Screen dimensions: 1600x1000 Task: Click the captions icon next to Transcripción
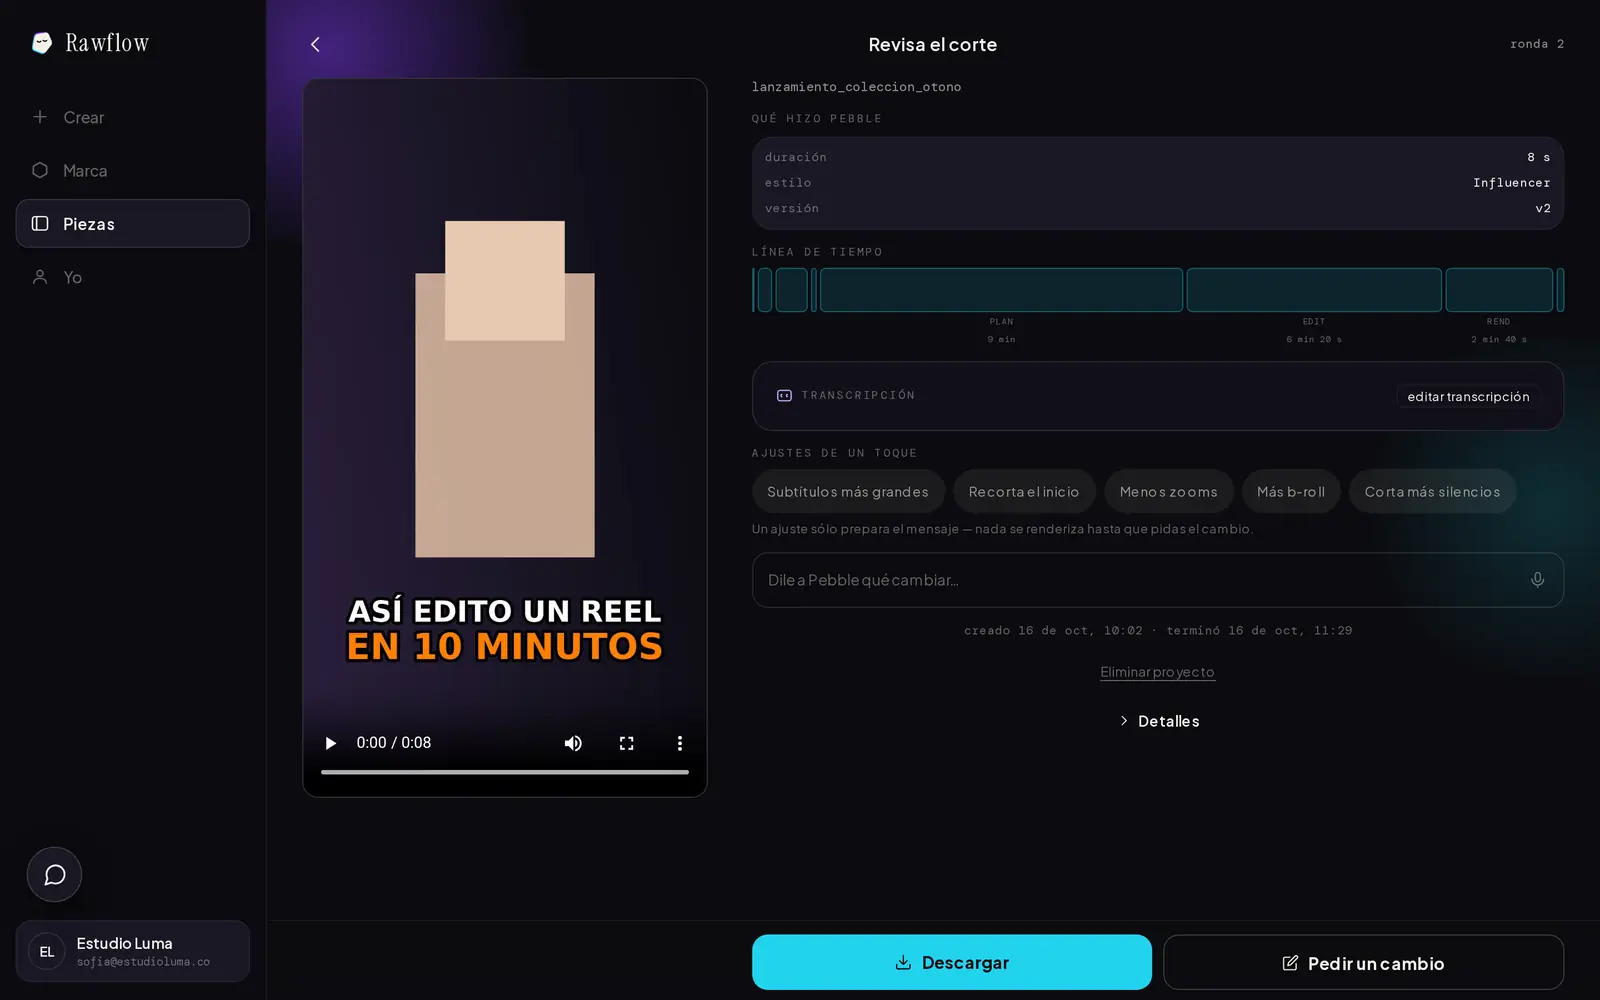pos(784,396)
